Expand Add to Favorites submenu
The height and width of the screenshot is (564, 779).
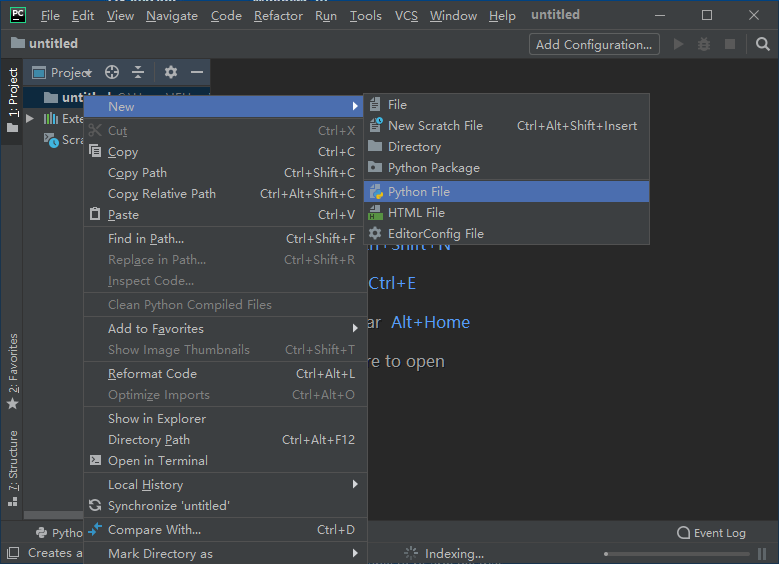point(355,328)
